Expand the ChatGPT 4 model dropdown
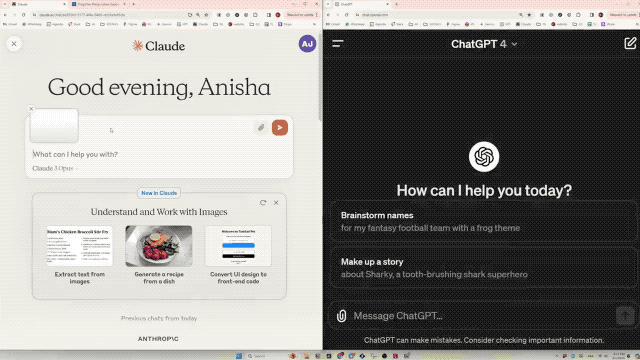Viewport: 640px width, 360px height. [x=484, y=44]
